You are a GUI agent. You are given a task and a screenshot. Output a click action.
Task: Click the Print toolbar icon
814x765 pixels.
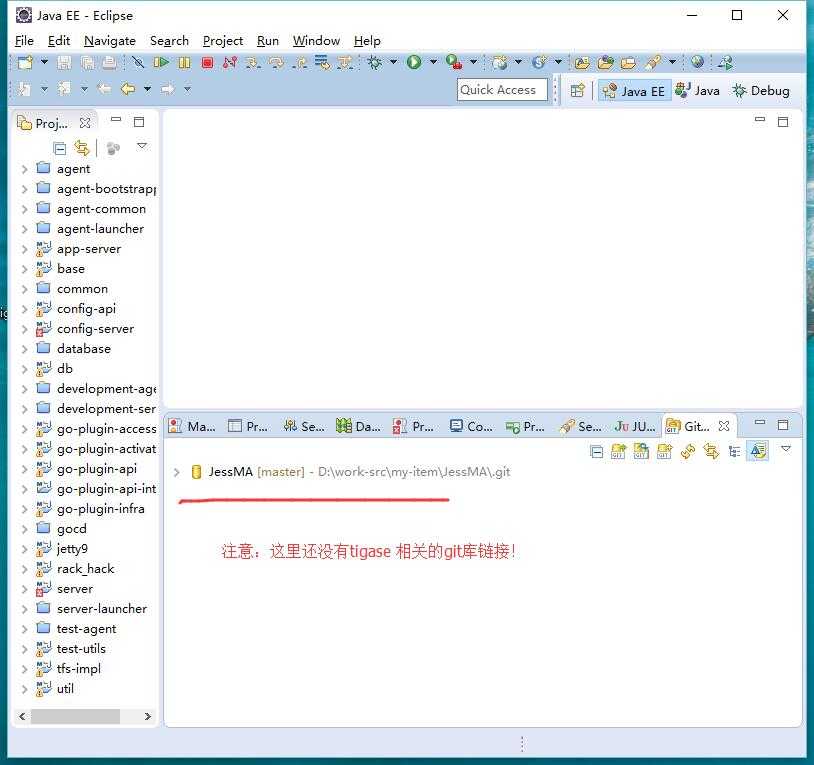(x=110, y=63)
